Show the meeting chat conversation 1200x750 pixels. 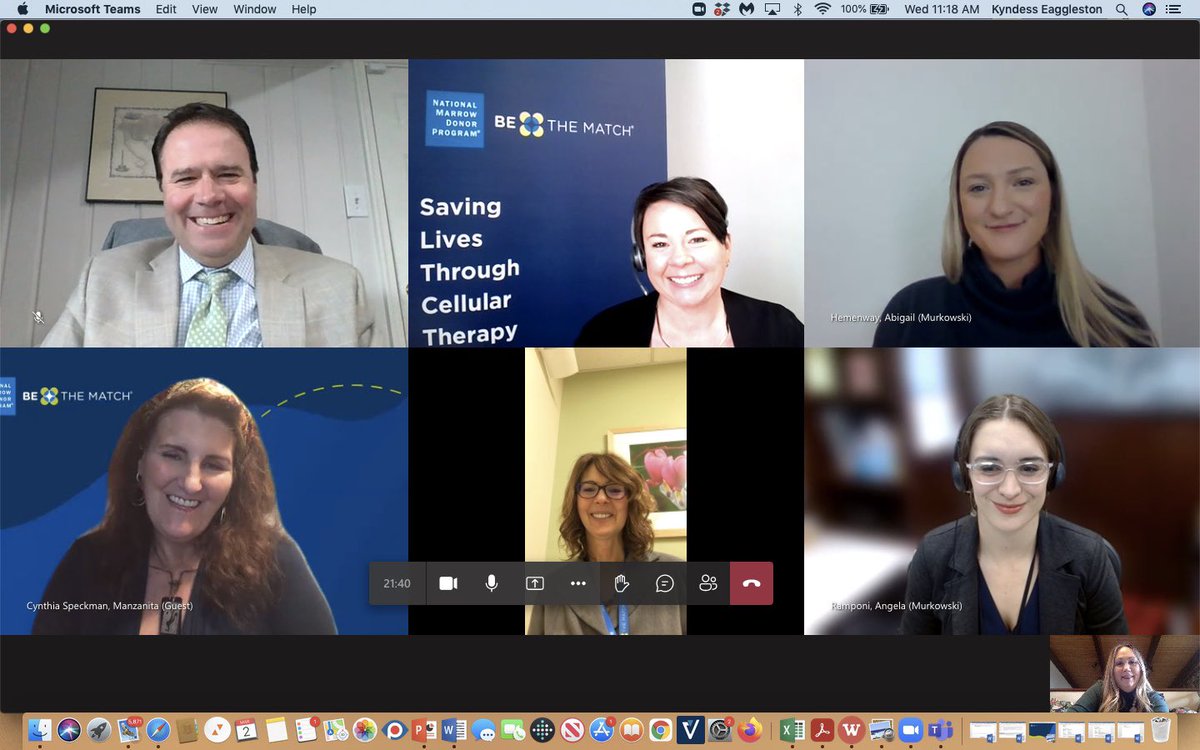click(665, 583)
